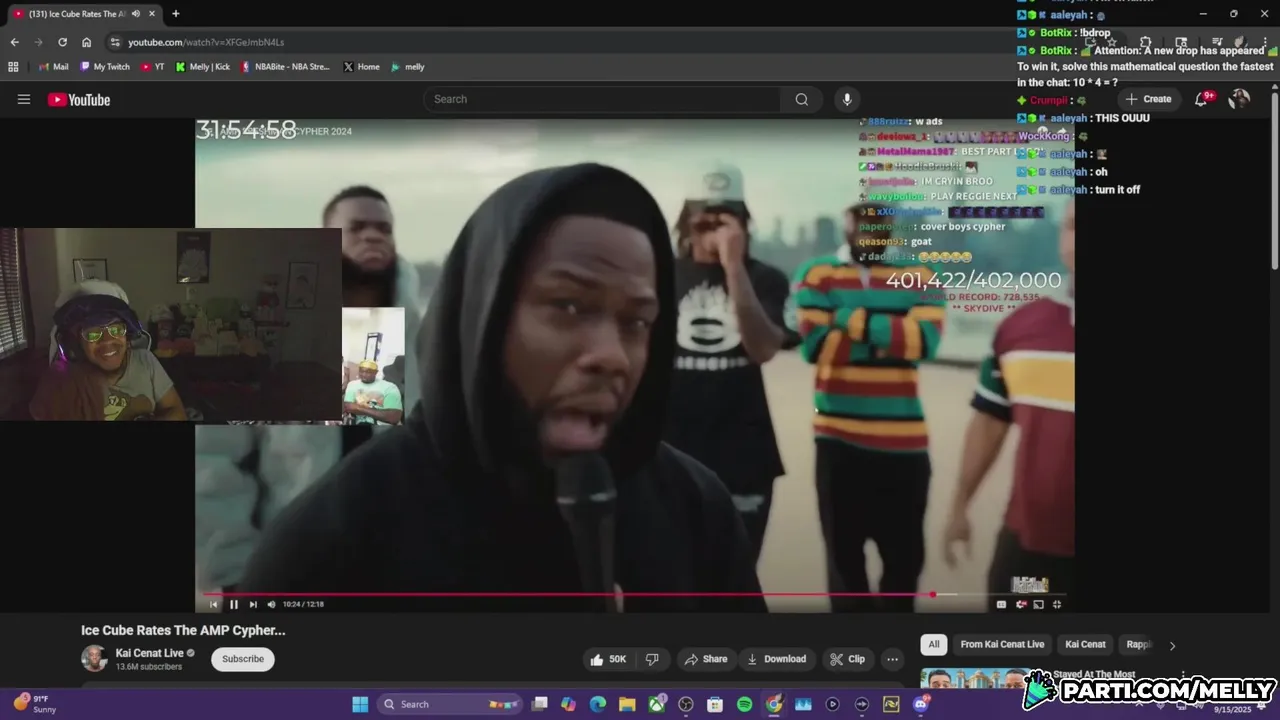
Task: Focus the YouTube search field
Action: 604,99
